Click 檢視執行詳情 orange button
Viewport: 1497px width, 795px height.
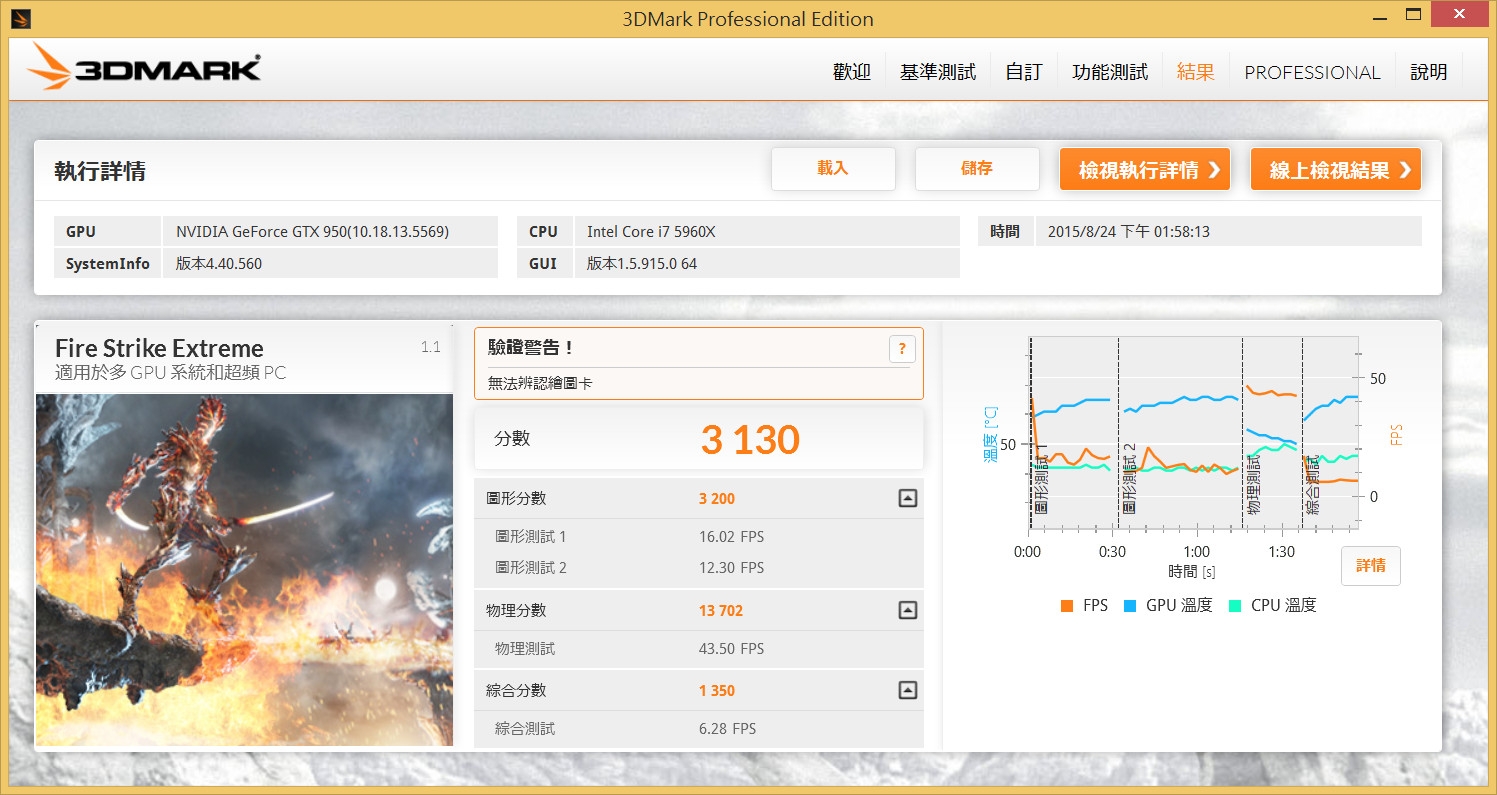1145,170
